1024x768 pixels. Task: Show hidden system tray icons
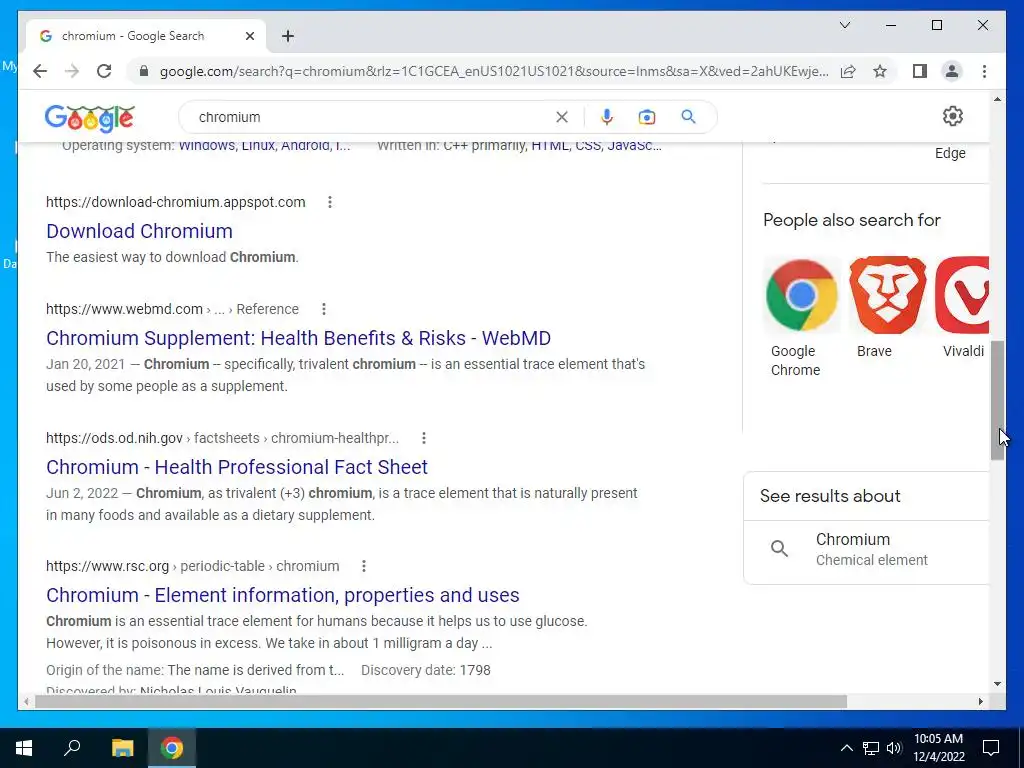pyautogui.click(x=846, y=748)
